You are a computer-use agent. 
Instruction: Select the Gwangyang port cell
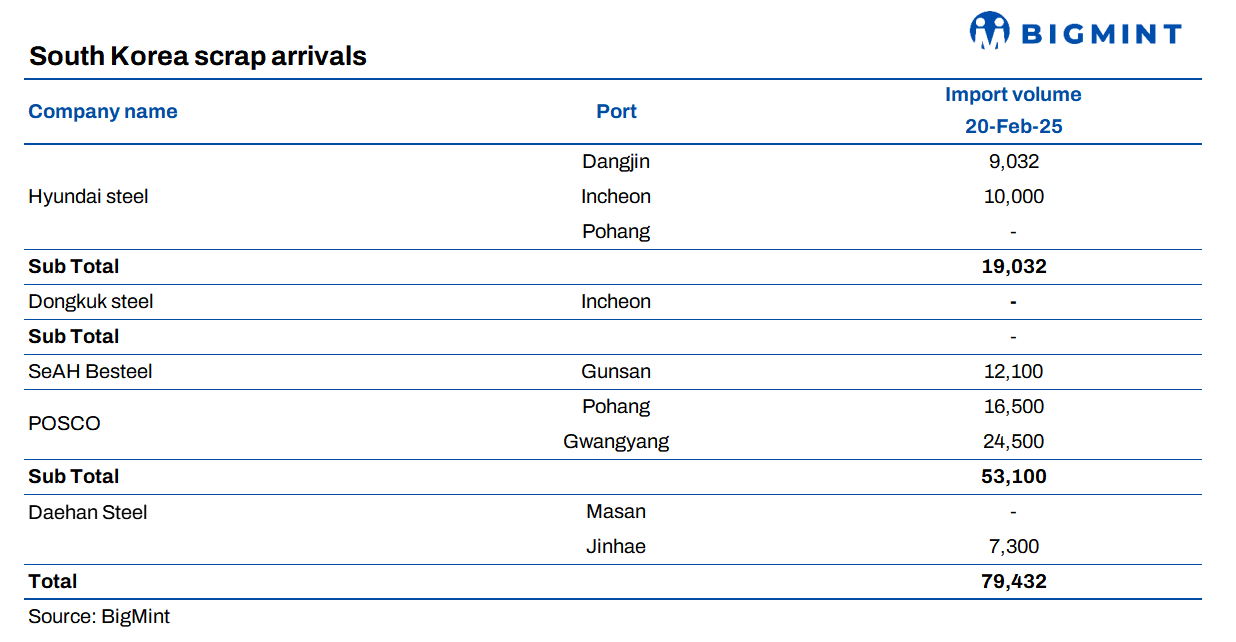click(x=616, y=442)
